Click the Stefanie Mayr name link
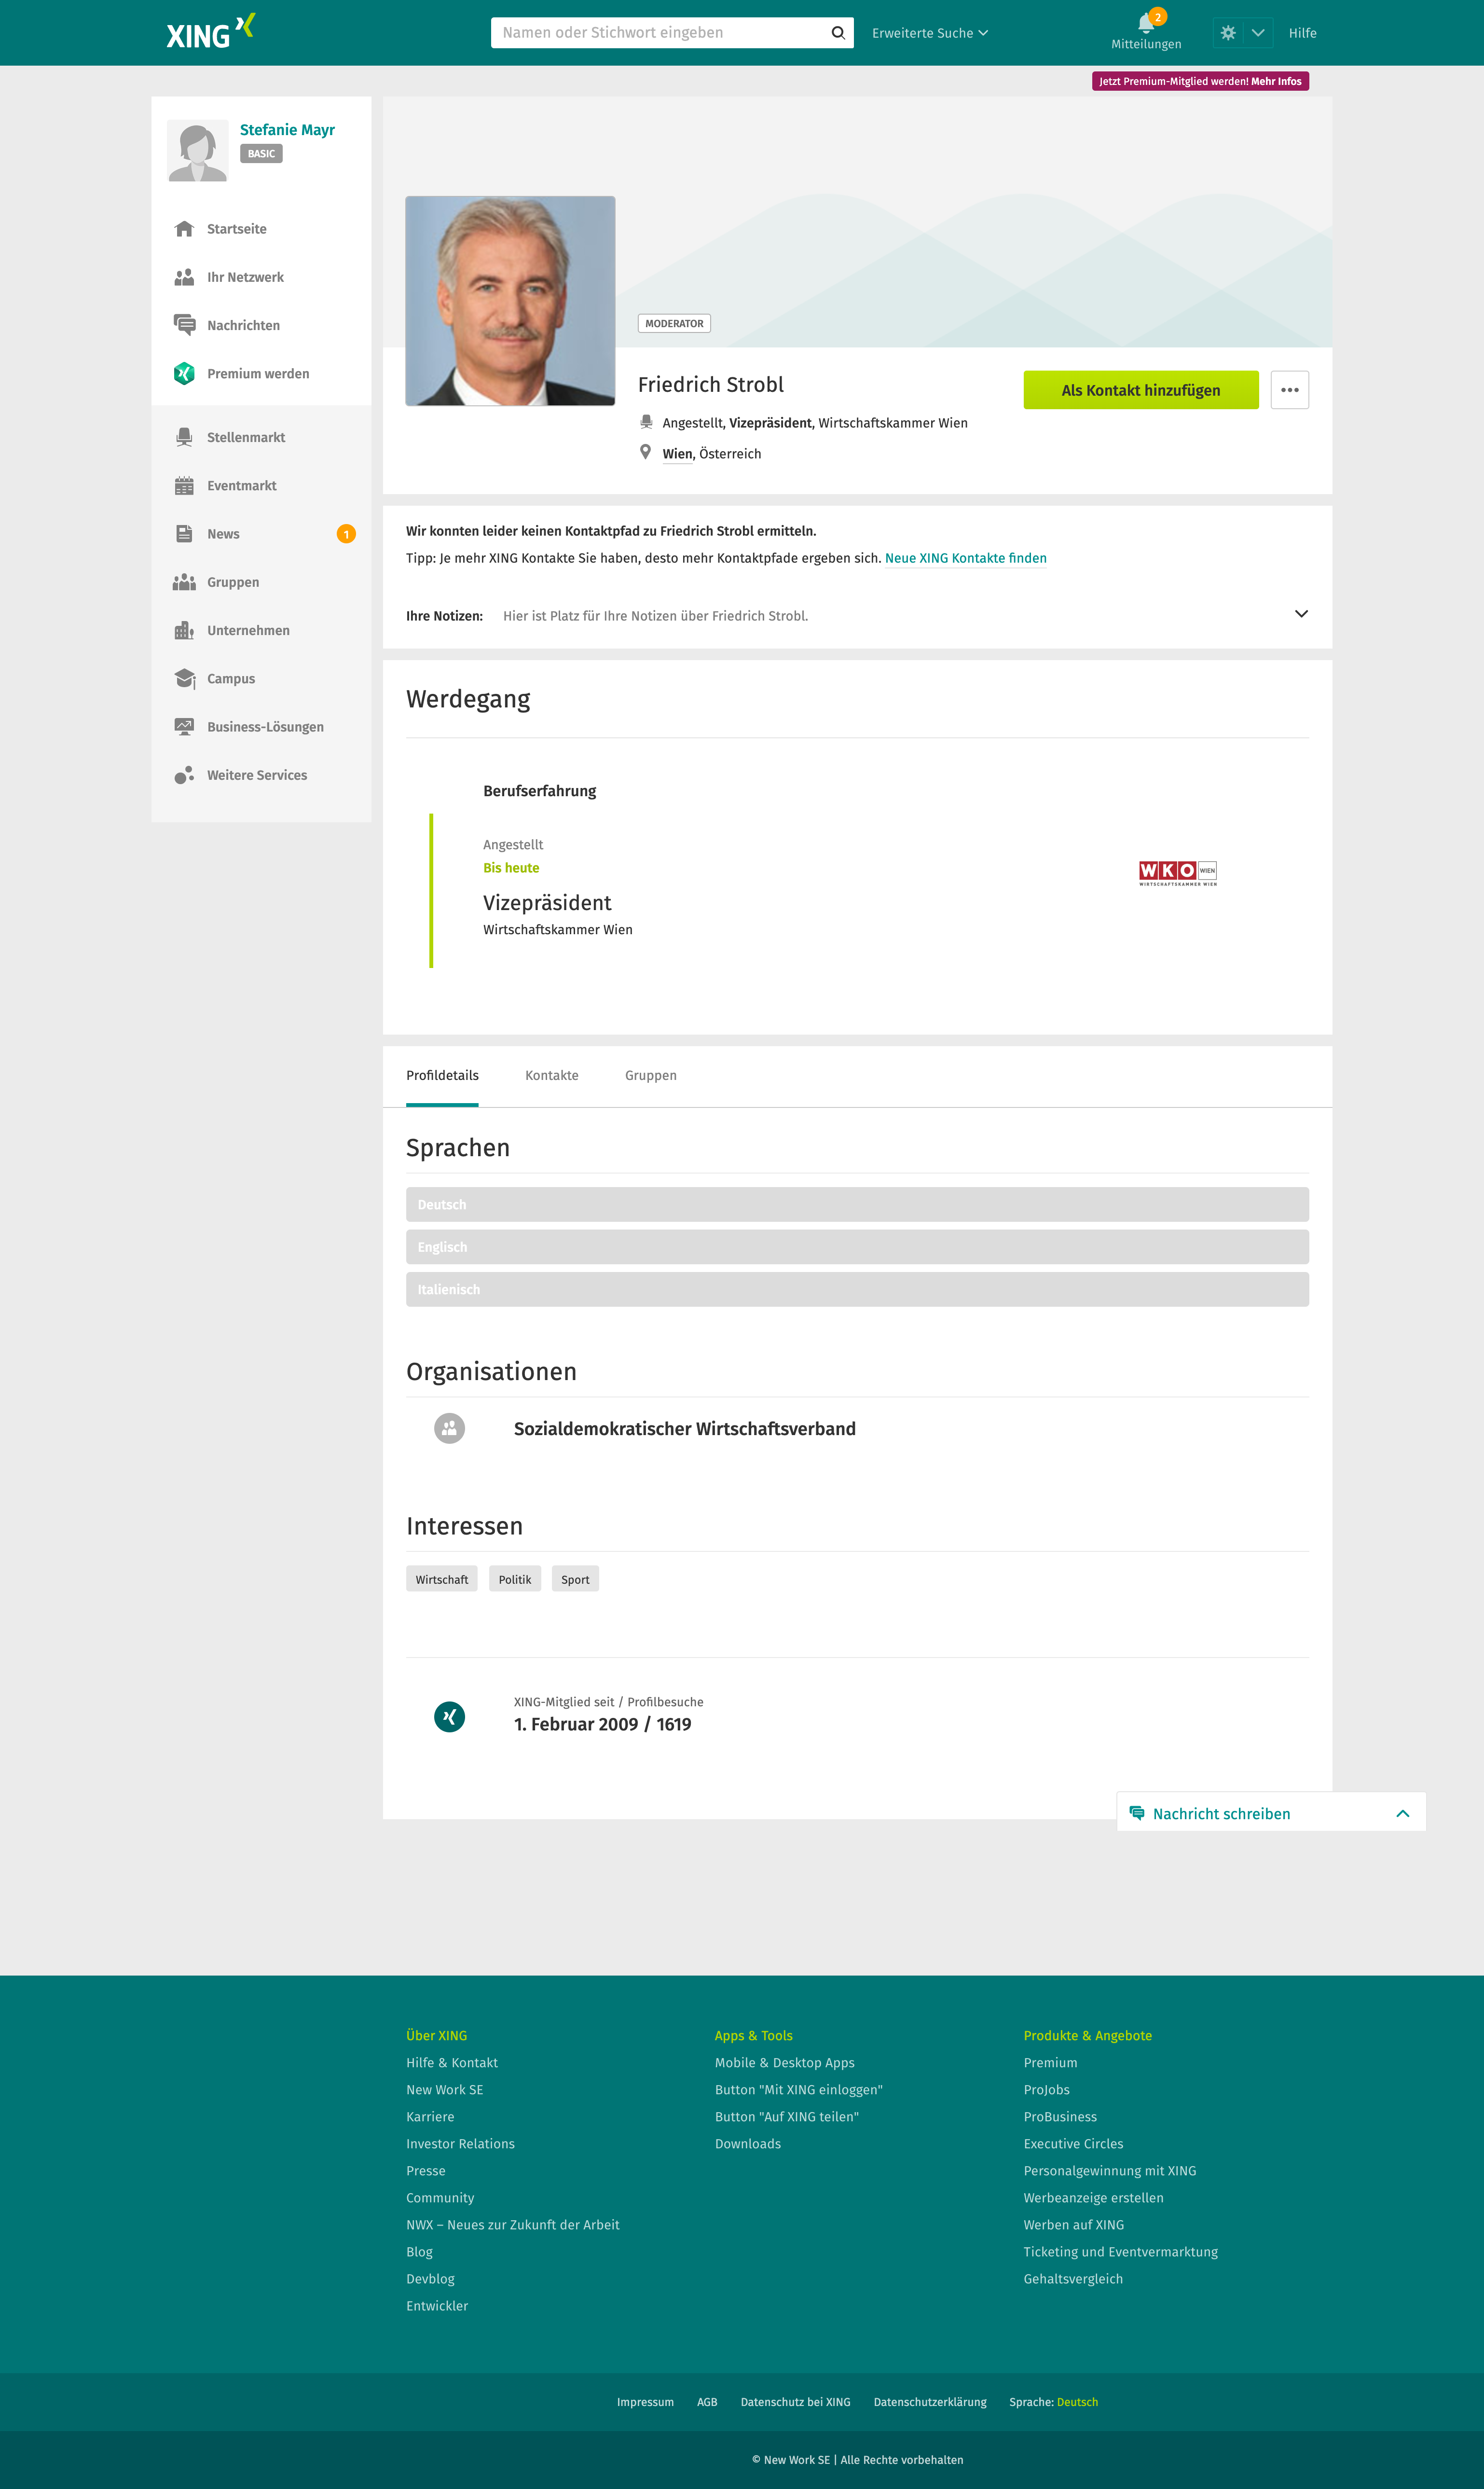Image resolution: width=1484 pixels, height=2489 pixels. point(287,130)
